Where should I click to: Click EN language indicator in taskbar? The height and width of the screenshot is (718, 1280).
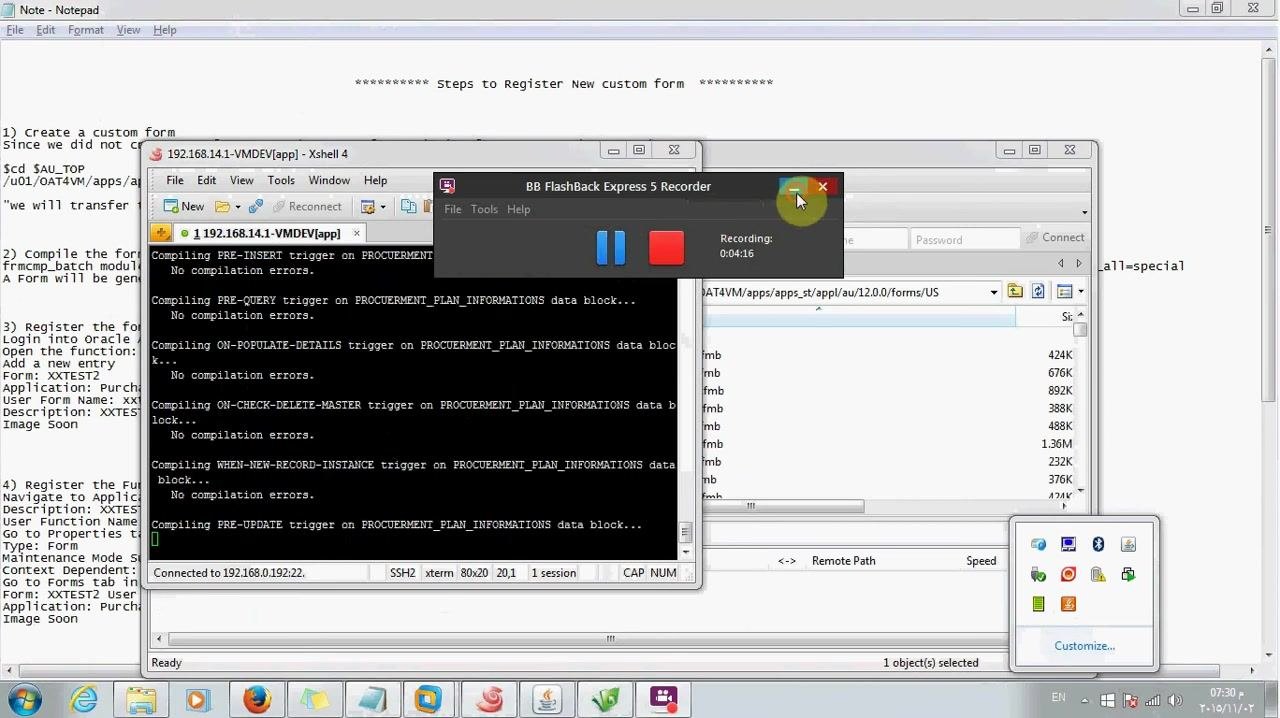point(1059,697)
